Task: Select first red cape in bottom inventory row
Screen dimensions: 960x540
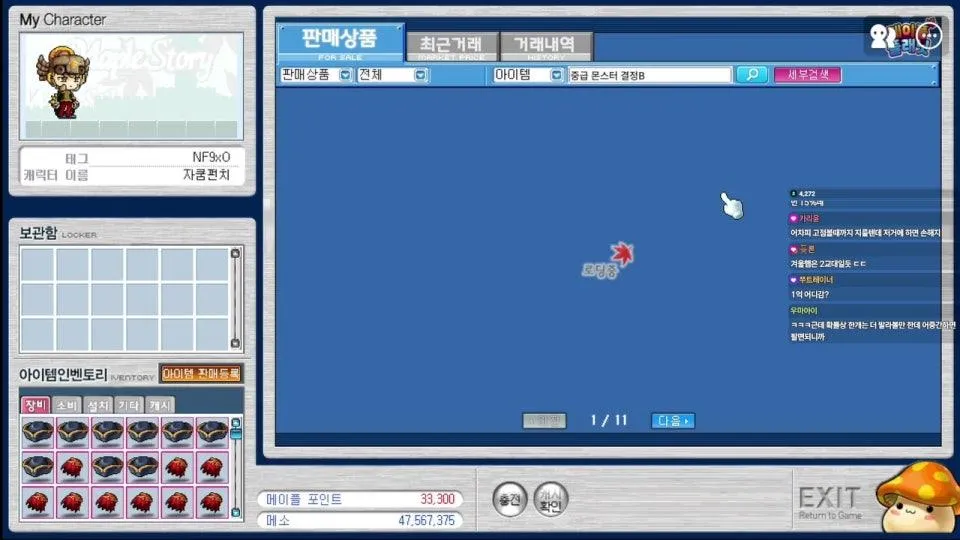Action: pos(38,503)
